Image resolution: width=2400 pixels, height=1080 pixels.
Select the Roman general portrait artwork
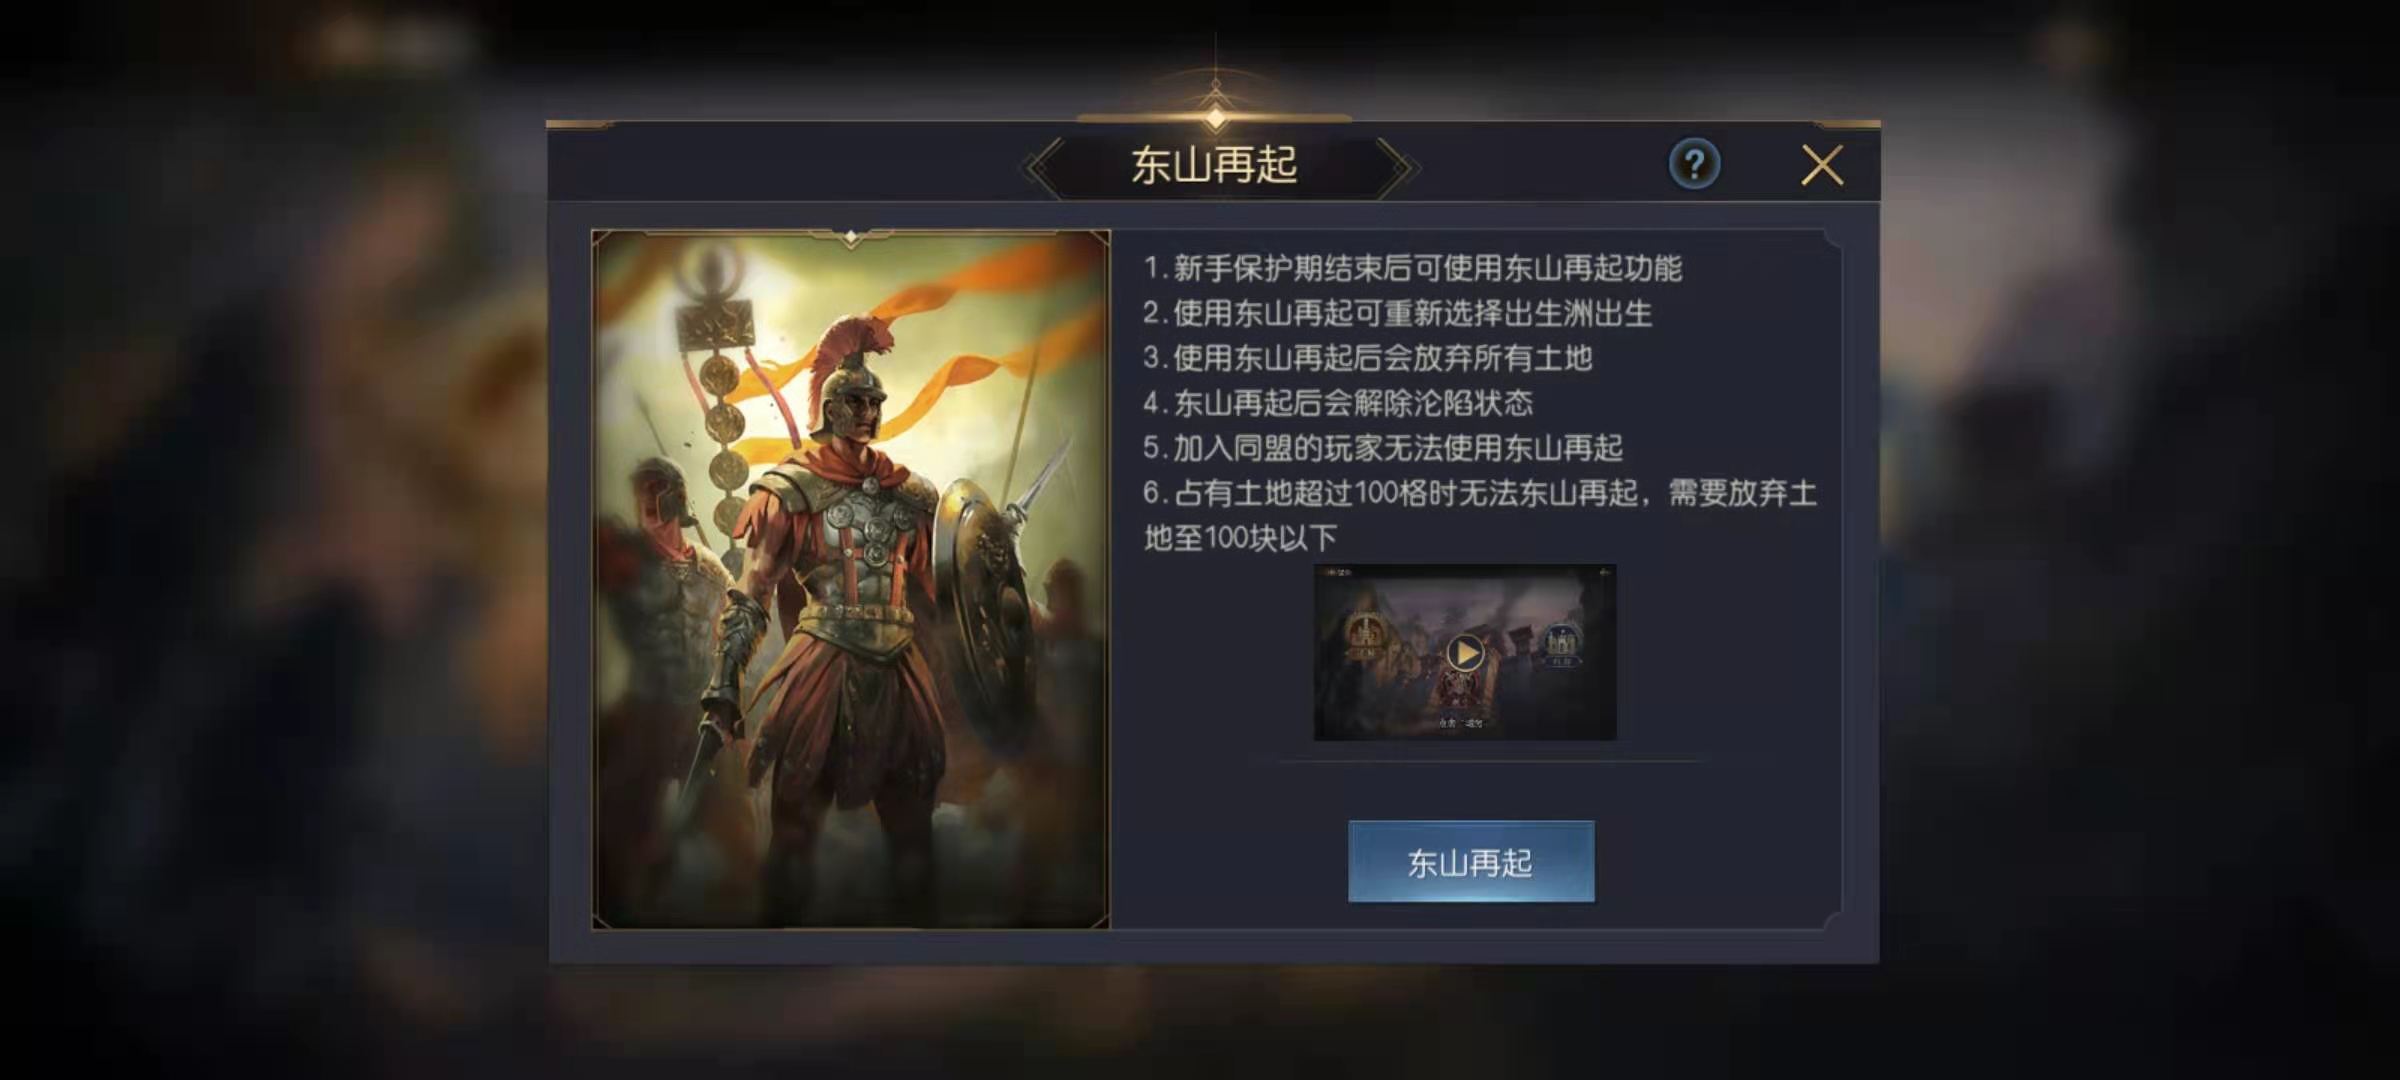[x=851, y=580]
